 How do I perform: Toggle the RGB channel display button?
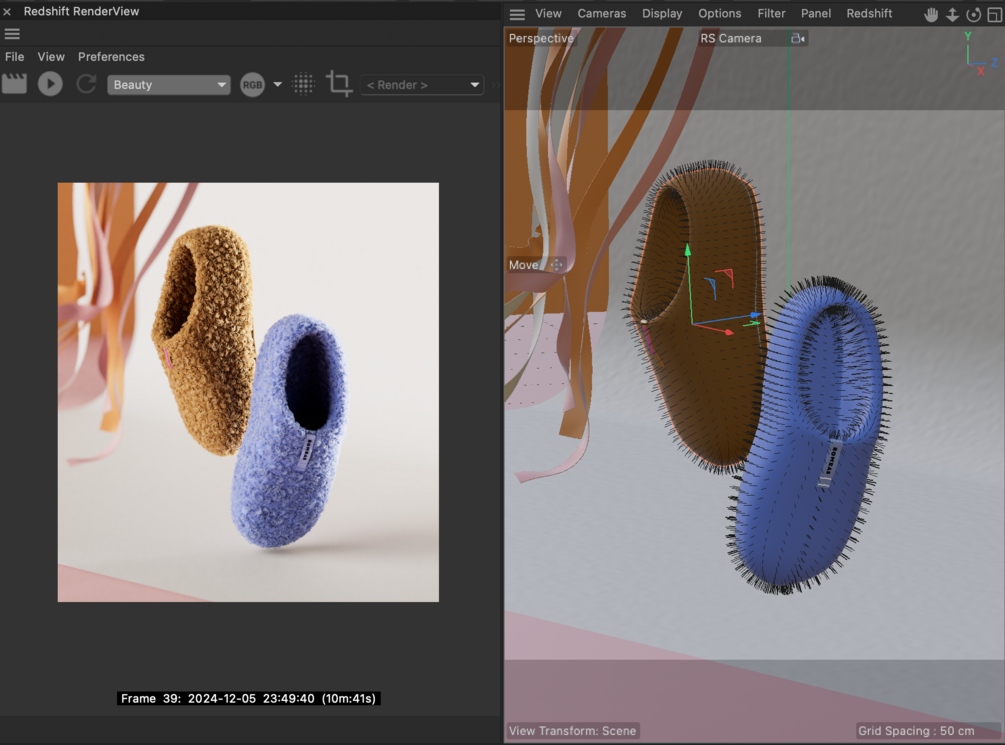pyautogui.click(x=252, y=85)
